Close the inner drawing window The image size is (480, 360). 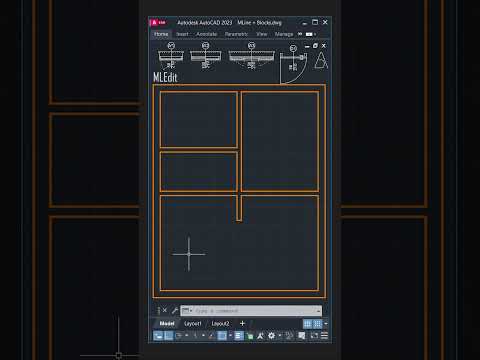tap(324, 46)
